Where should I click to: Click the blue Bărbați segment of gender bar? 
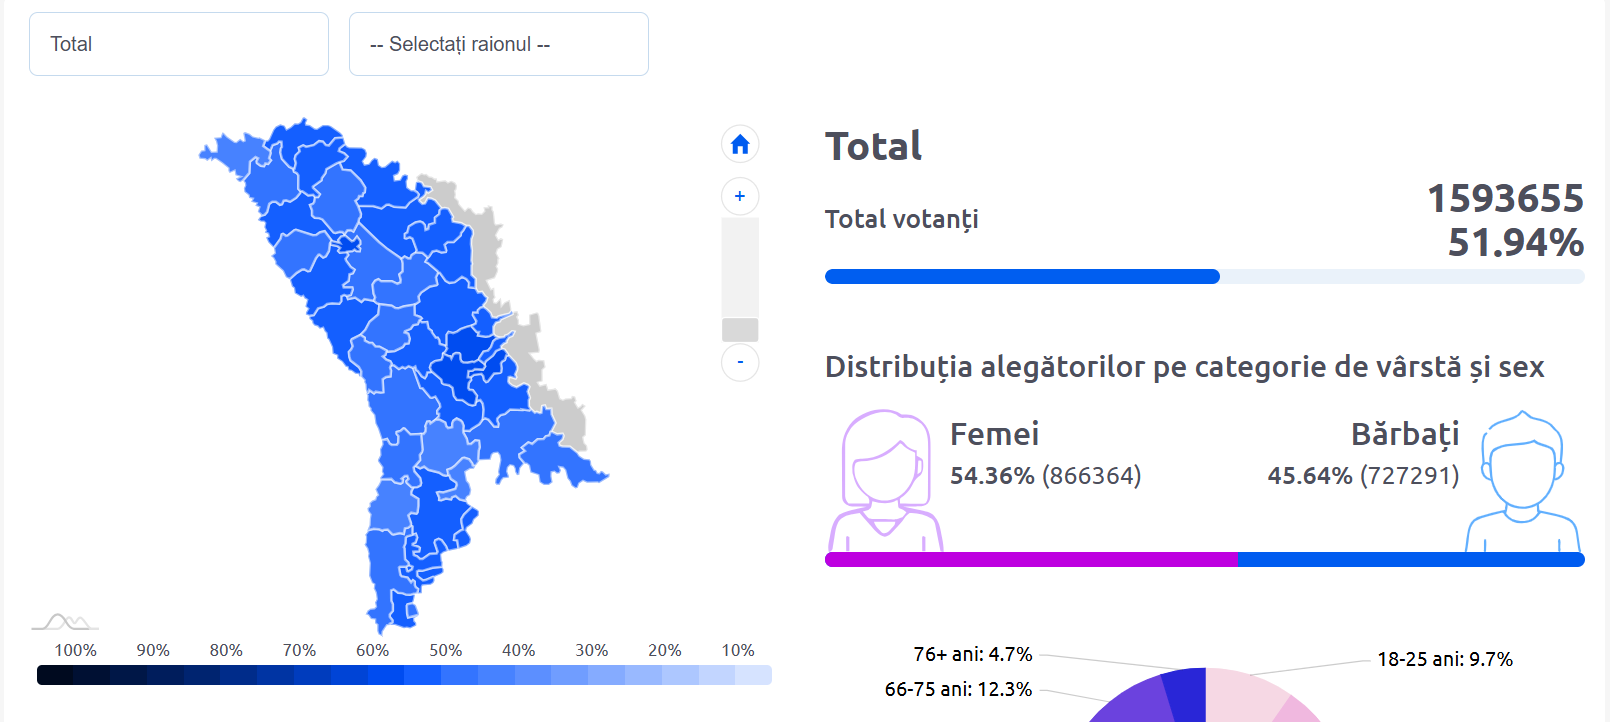(x=1410, y=559)
